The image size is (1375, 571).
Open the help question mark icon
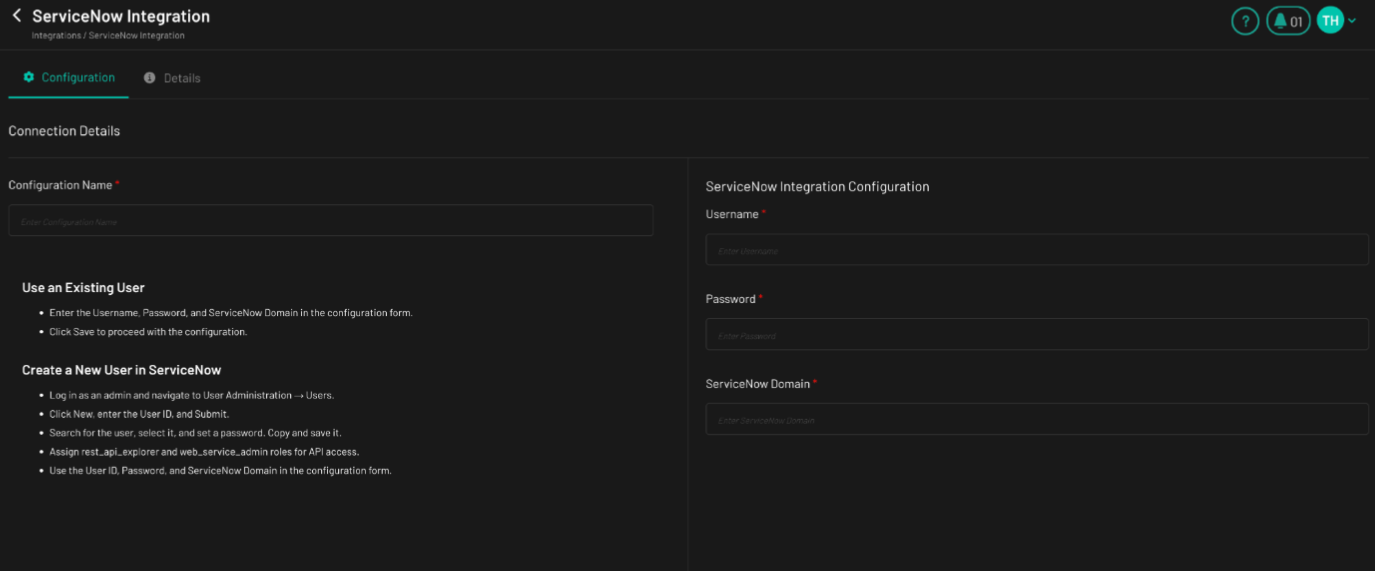click(1245, 21)
